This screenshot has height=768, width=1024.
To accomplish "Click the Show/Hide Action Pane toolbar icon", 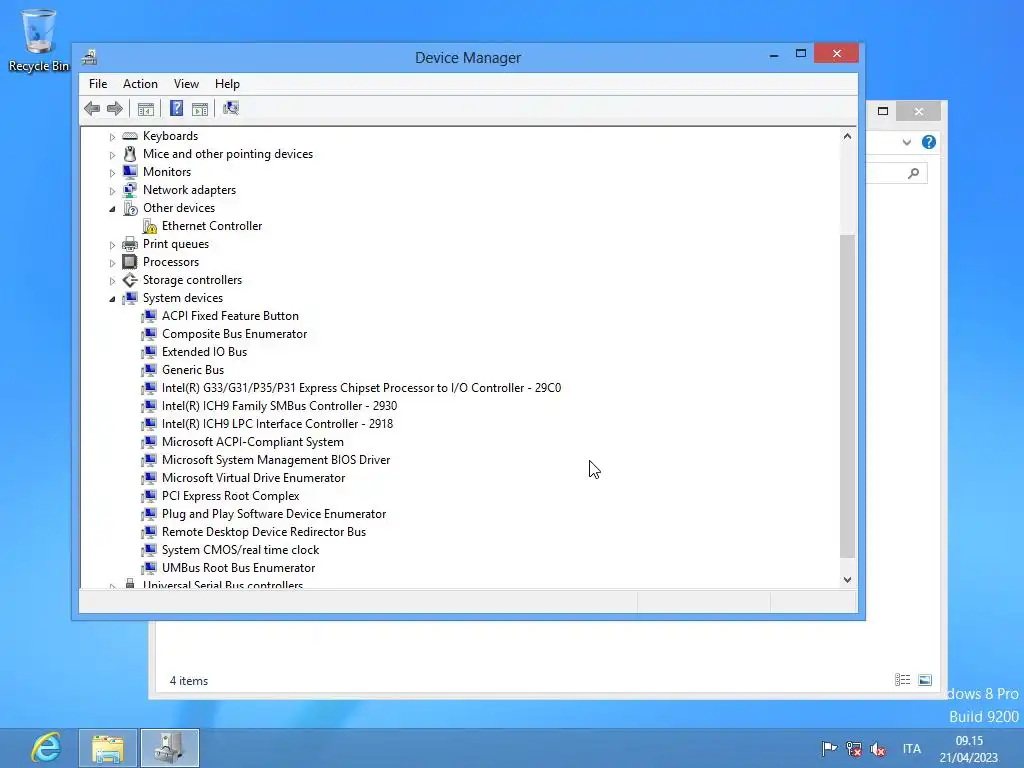I will [x=200, y=109].
